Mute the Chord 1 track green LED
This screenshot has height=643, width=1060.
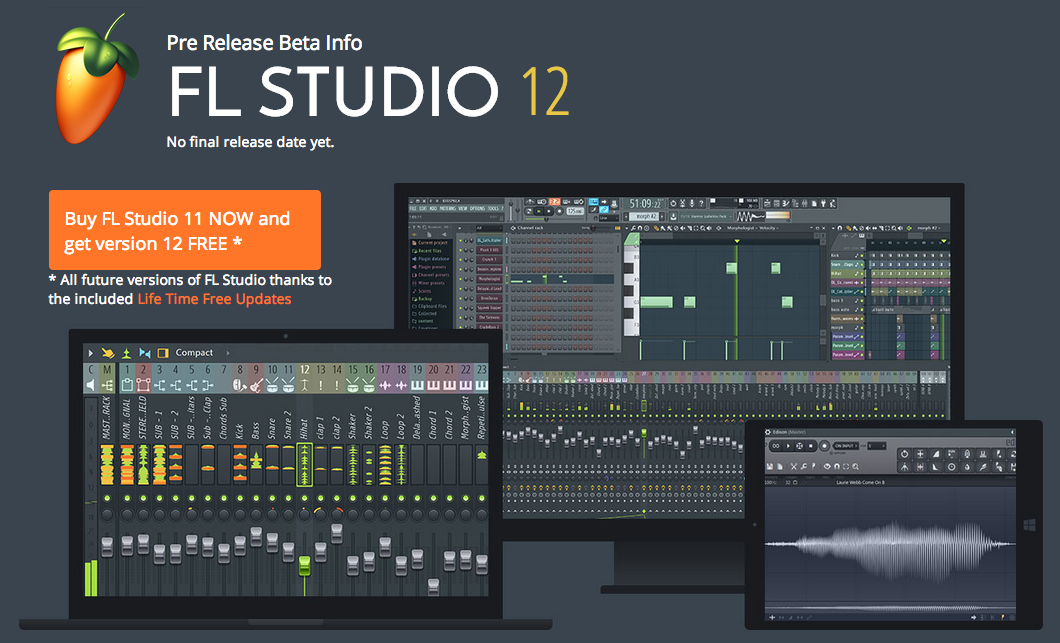[x=433, y=498]
